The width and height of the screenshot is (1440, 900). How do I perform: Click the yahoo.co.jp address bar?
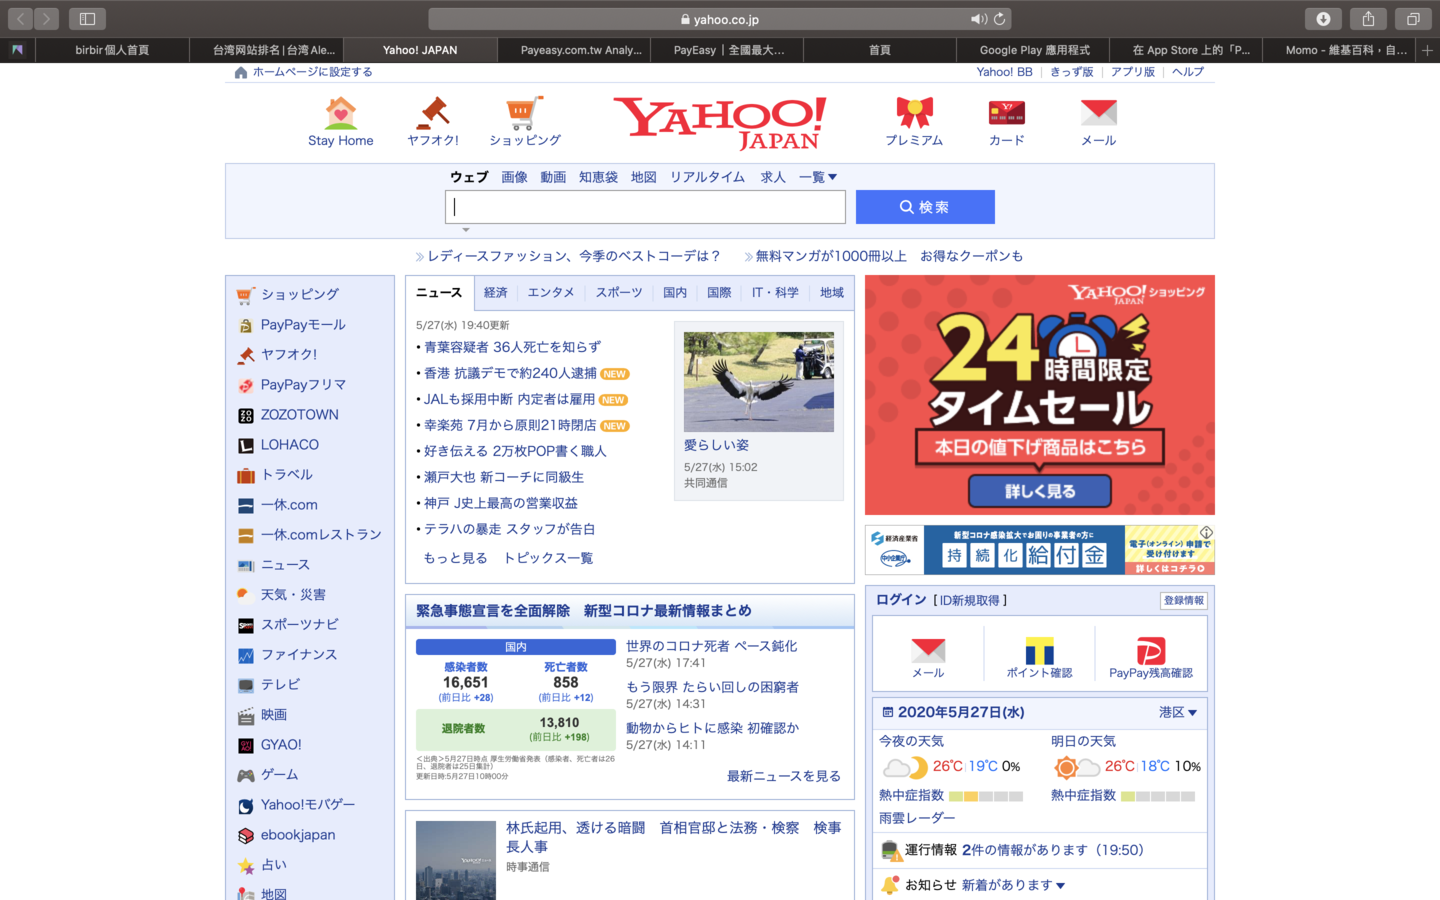click(x=720, y=19)
